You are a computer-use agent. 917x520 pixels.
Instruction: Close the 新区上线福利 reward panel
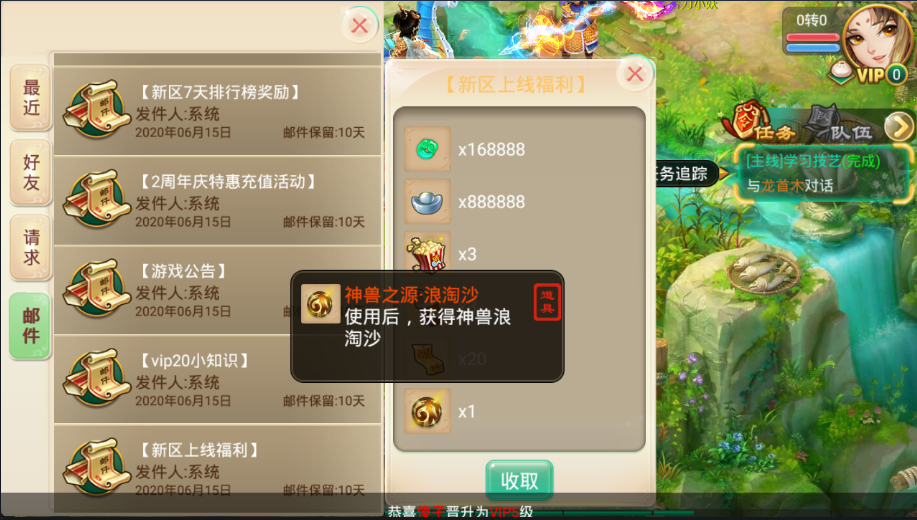635,74
